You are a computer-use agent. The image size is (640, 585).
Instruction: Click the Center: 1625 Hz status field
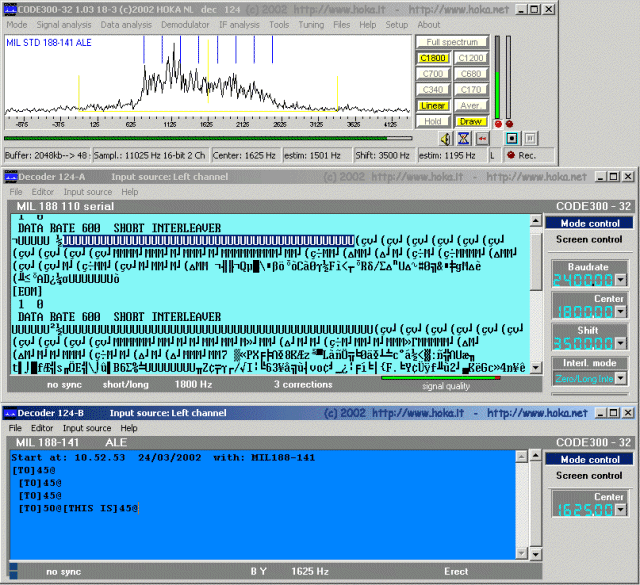tap(246, 156)
